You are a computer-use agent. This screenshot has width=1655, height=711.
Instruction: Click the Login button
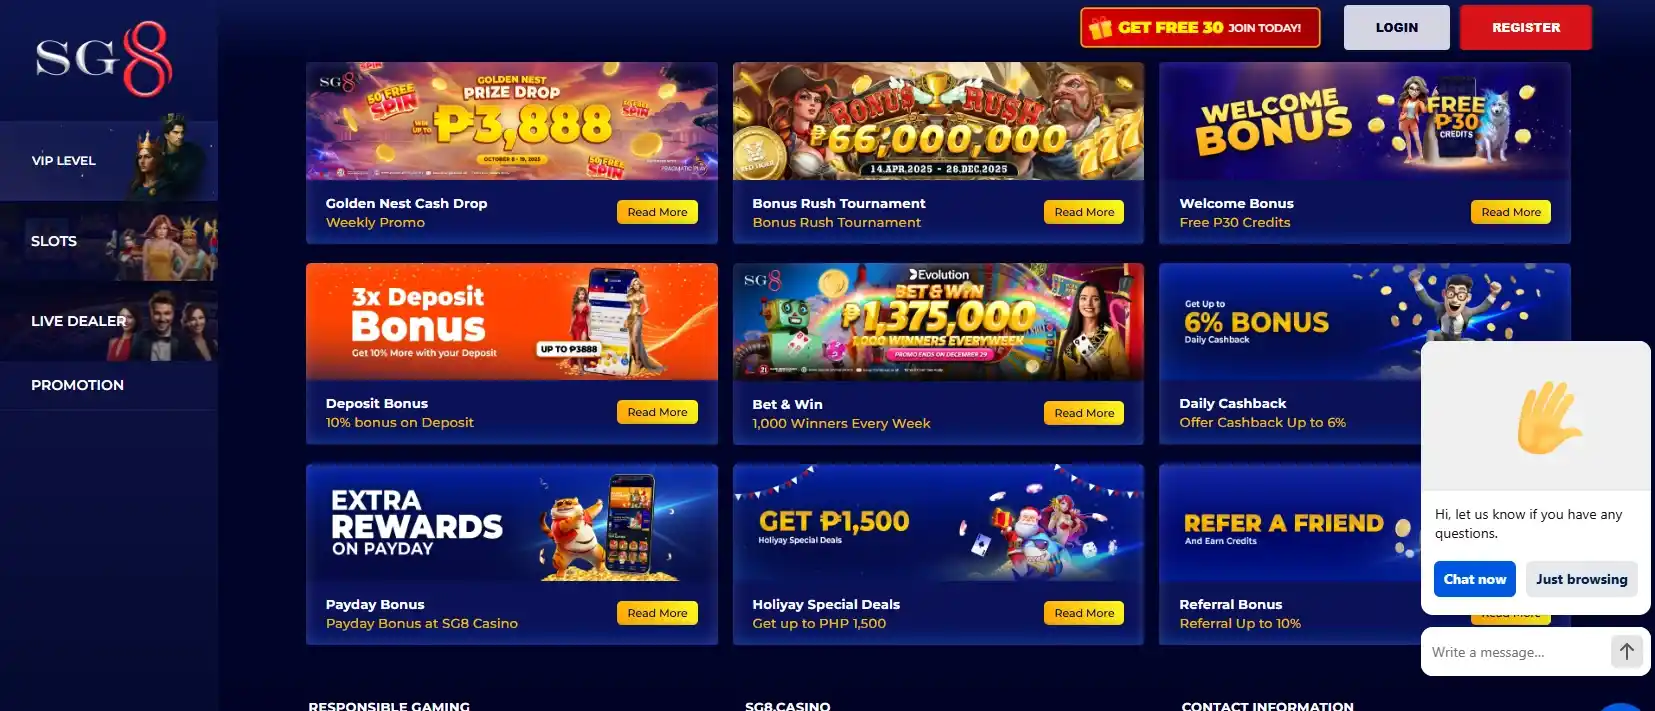click(1396, 28)
